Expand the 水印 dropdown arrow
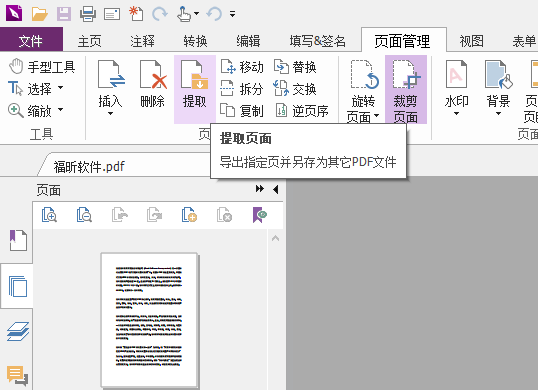 pos(456,114)
